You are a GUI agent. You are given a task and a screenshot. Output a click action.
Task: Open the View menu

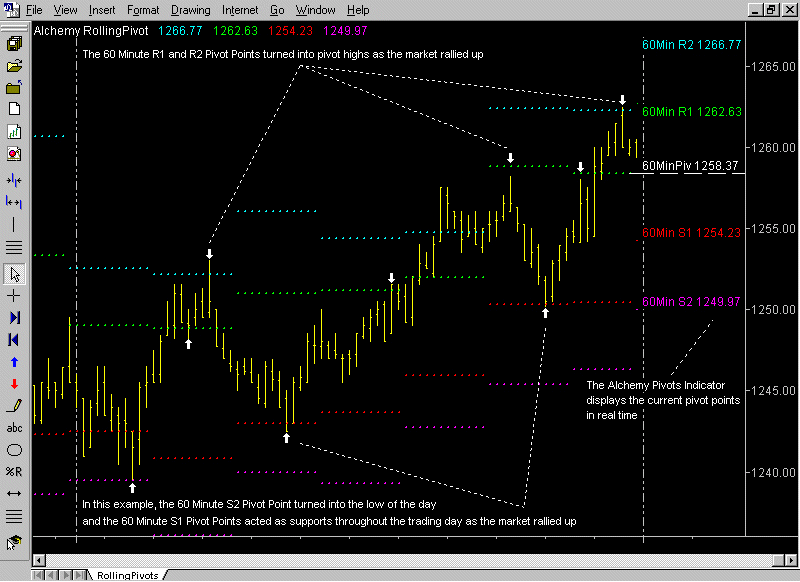click(x=65, y=10)
